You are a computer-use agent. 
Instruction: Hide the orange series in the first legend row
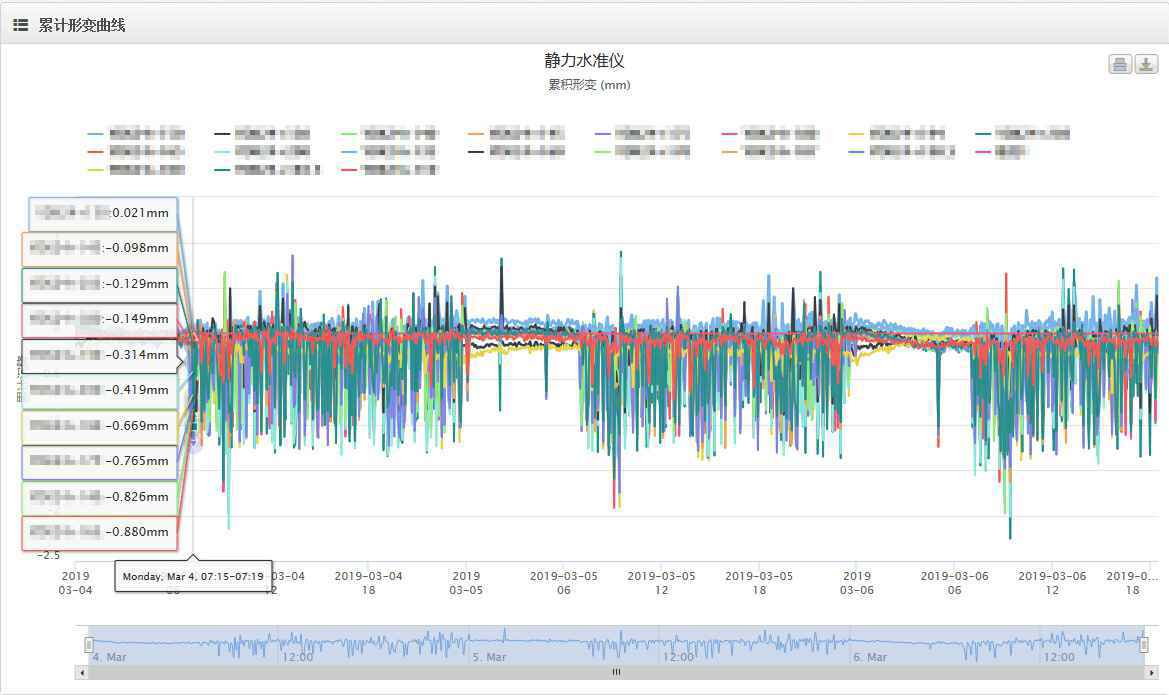515,133
